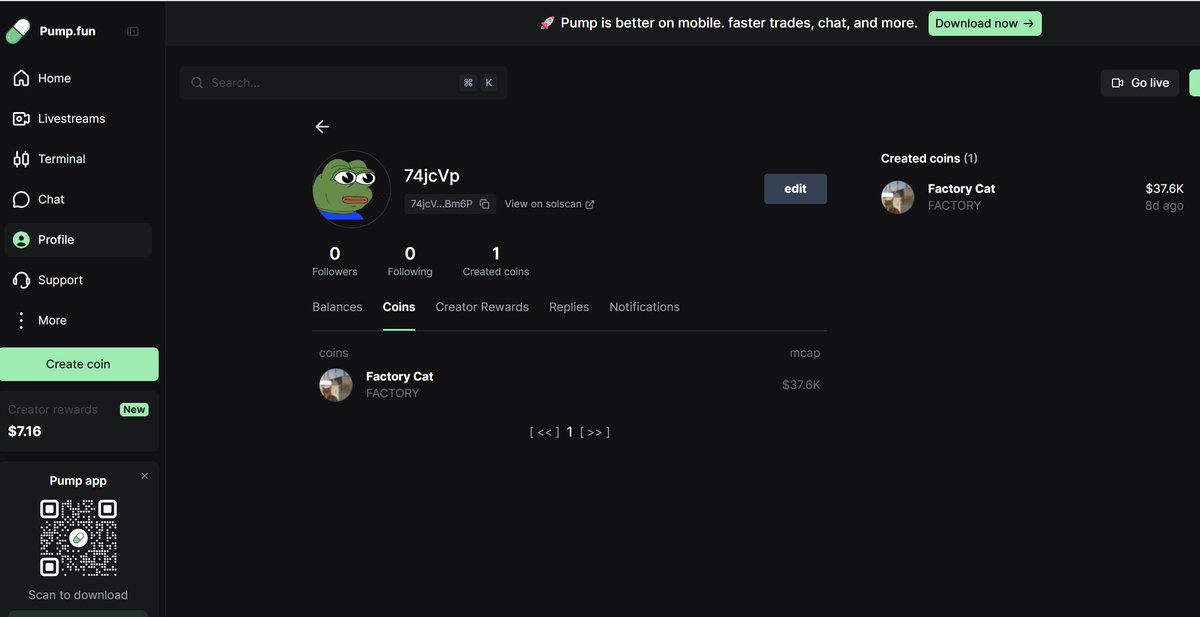Open Creator rewards $7.16 card
The width and height of the screenshot is (1200, 617).
[78, 421]
